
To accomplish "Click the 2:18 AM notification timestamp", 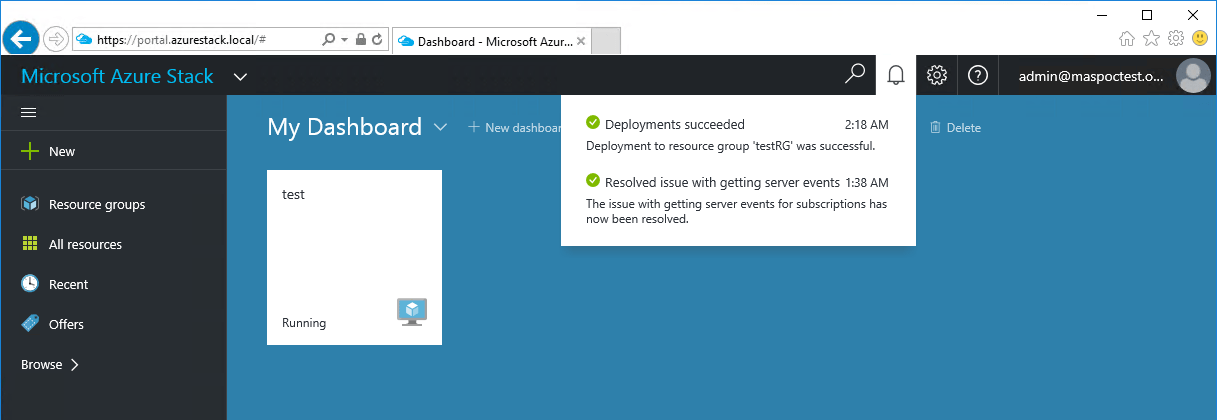I will pyautogui.click(x=865, y=125).
